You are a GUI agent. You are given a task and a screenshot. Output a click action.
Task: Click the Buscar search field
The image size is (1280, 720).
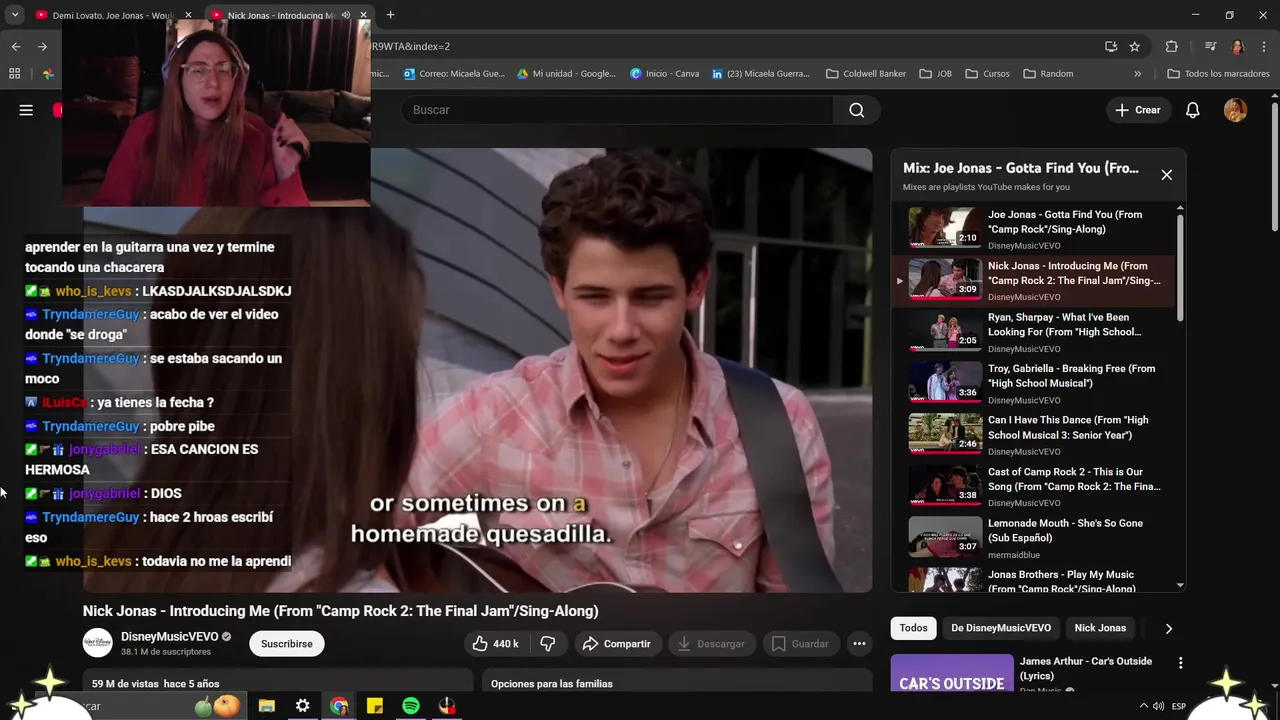tap(617, 110)
